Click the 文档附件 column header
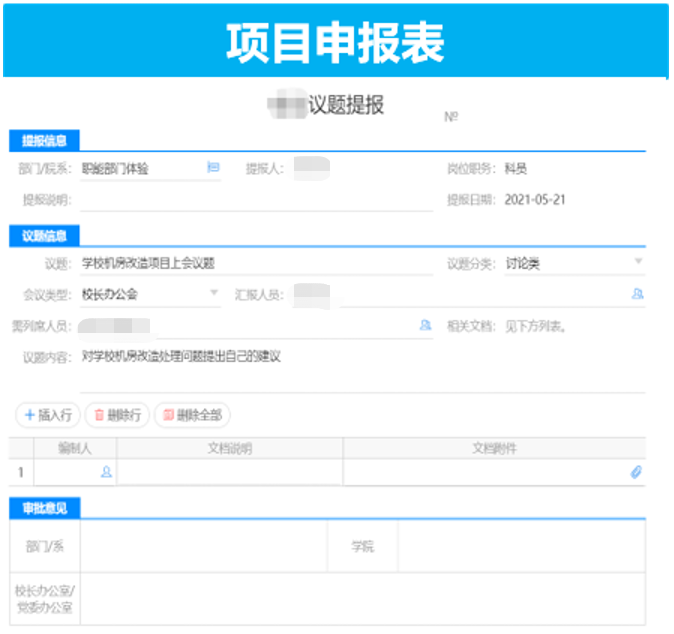Viewport: 674px width, 634px height. pos(494,448)
